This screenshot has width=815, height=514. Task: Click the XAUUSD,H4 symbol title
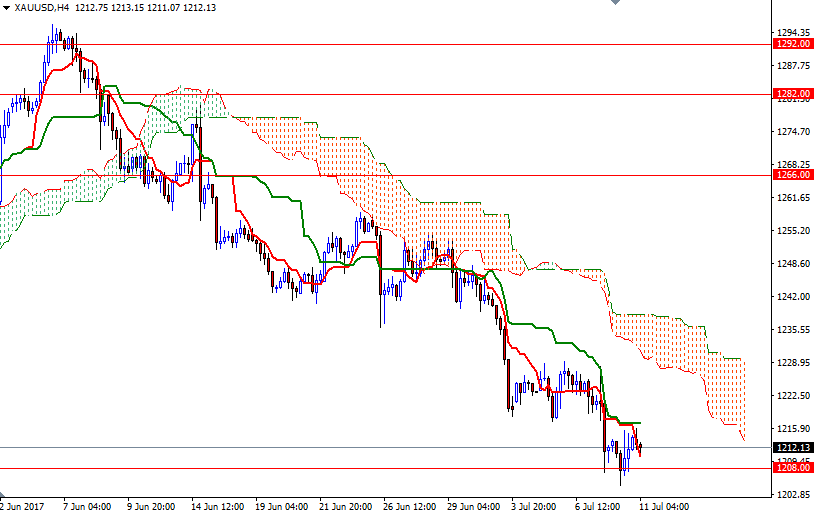point(42,7)
